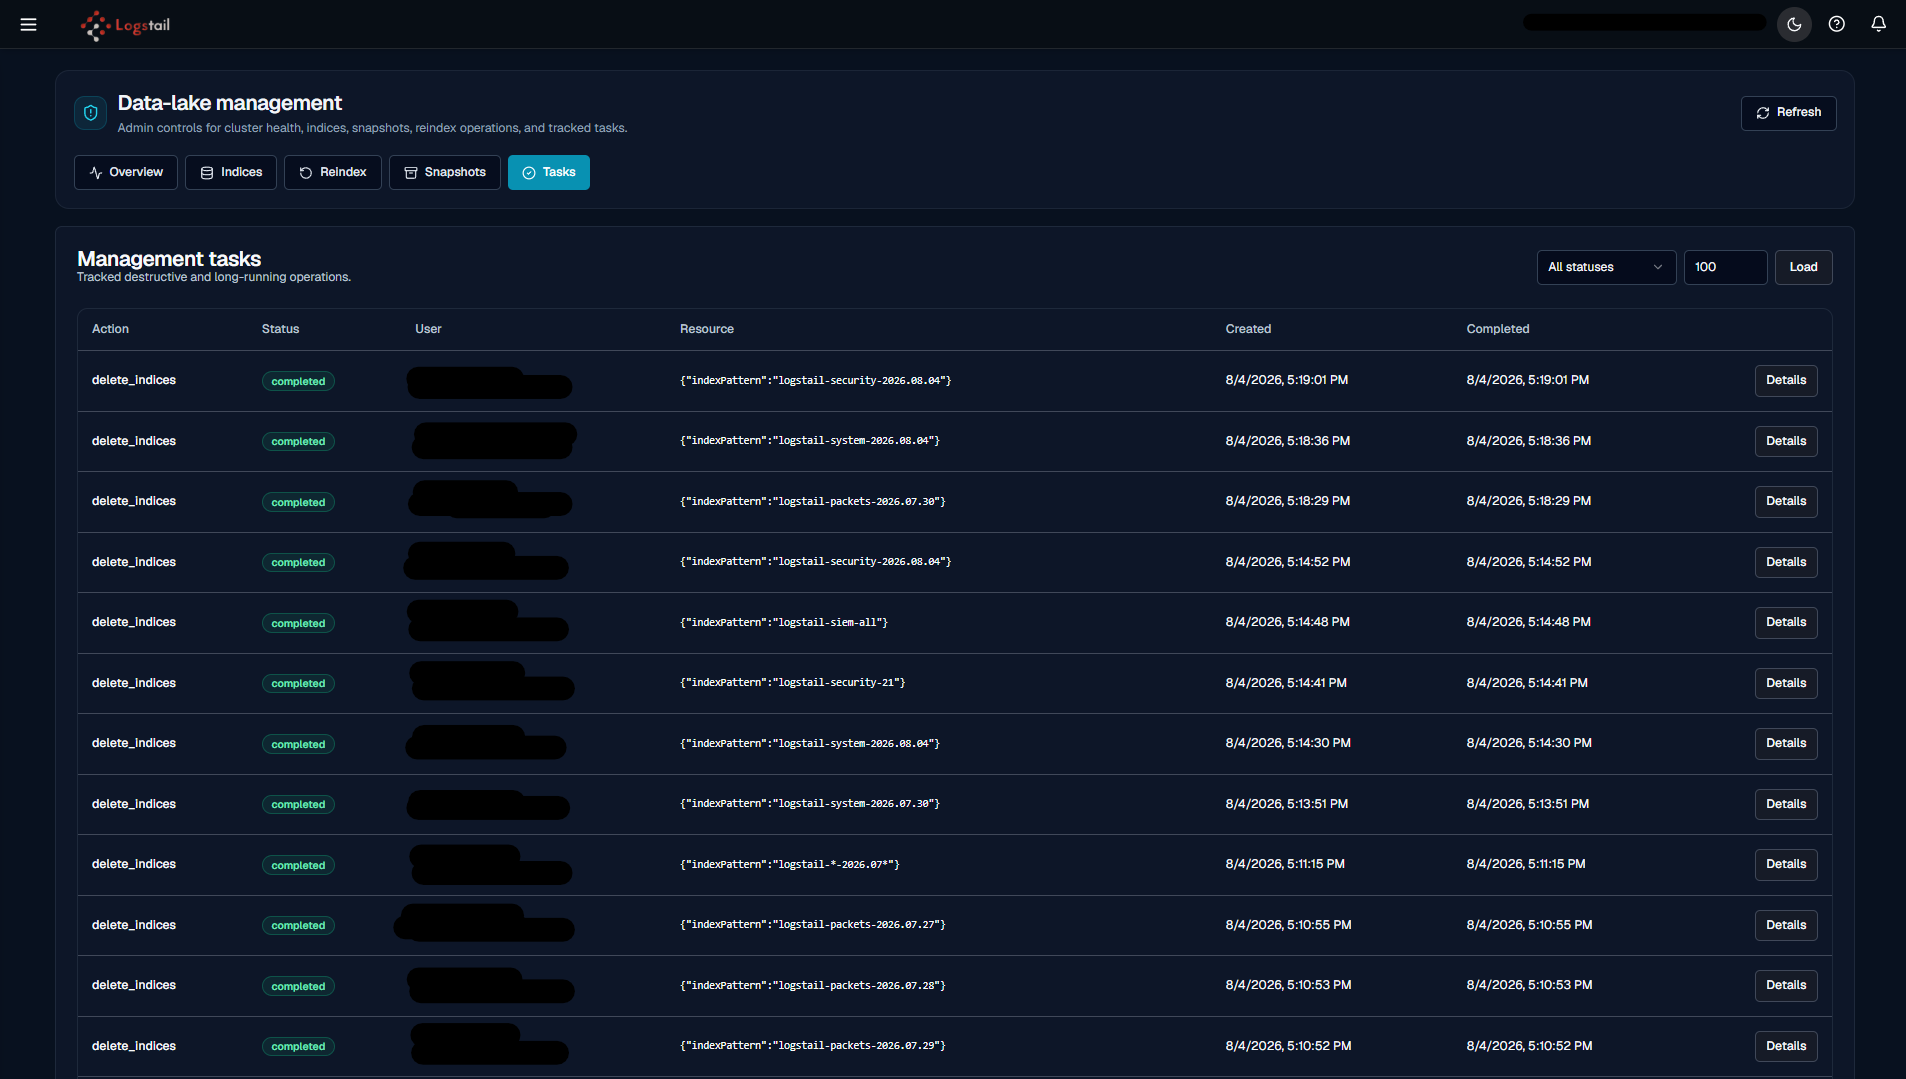Open Details for the logstail-*-2026.07* task
This screenshot has height=1079, width=1906.
pos(1786,864)
